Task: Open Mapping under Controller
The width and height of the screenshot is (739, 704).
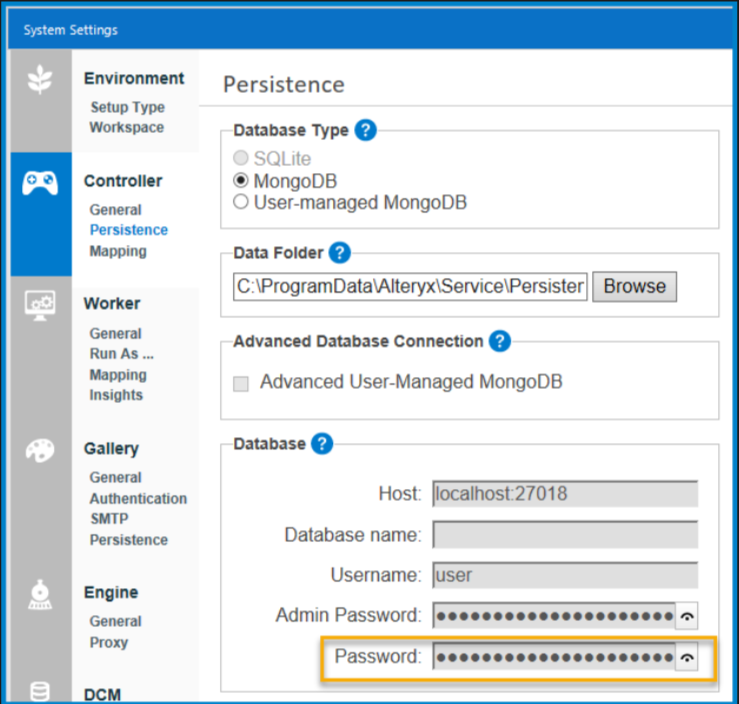Action: [118, 251]
